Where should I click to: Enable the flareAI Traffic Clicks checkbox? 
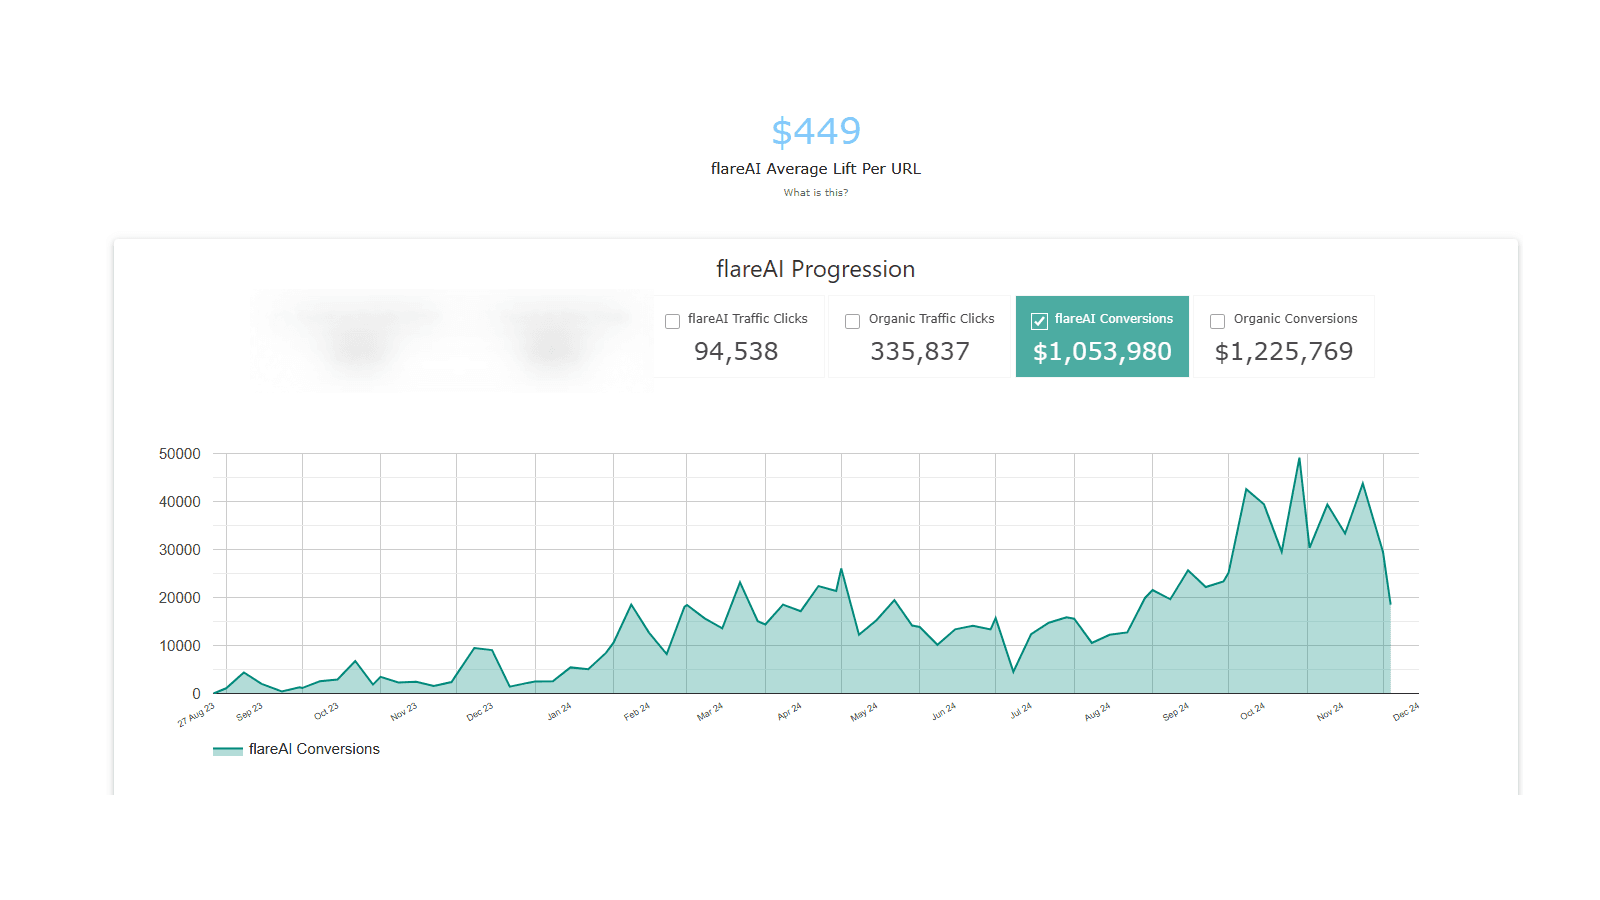pos(672,321)
